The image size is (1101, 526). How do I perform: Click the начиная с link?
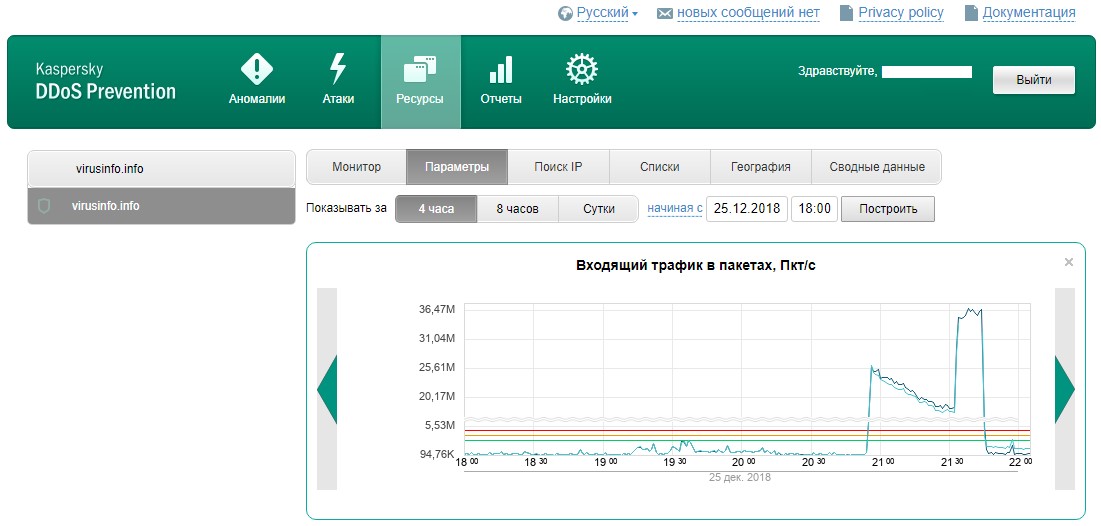675,208
